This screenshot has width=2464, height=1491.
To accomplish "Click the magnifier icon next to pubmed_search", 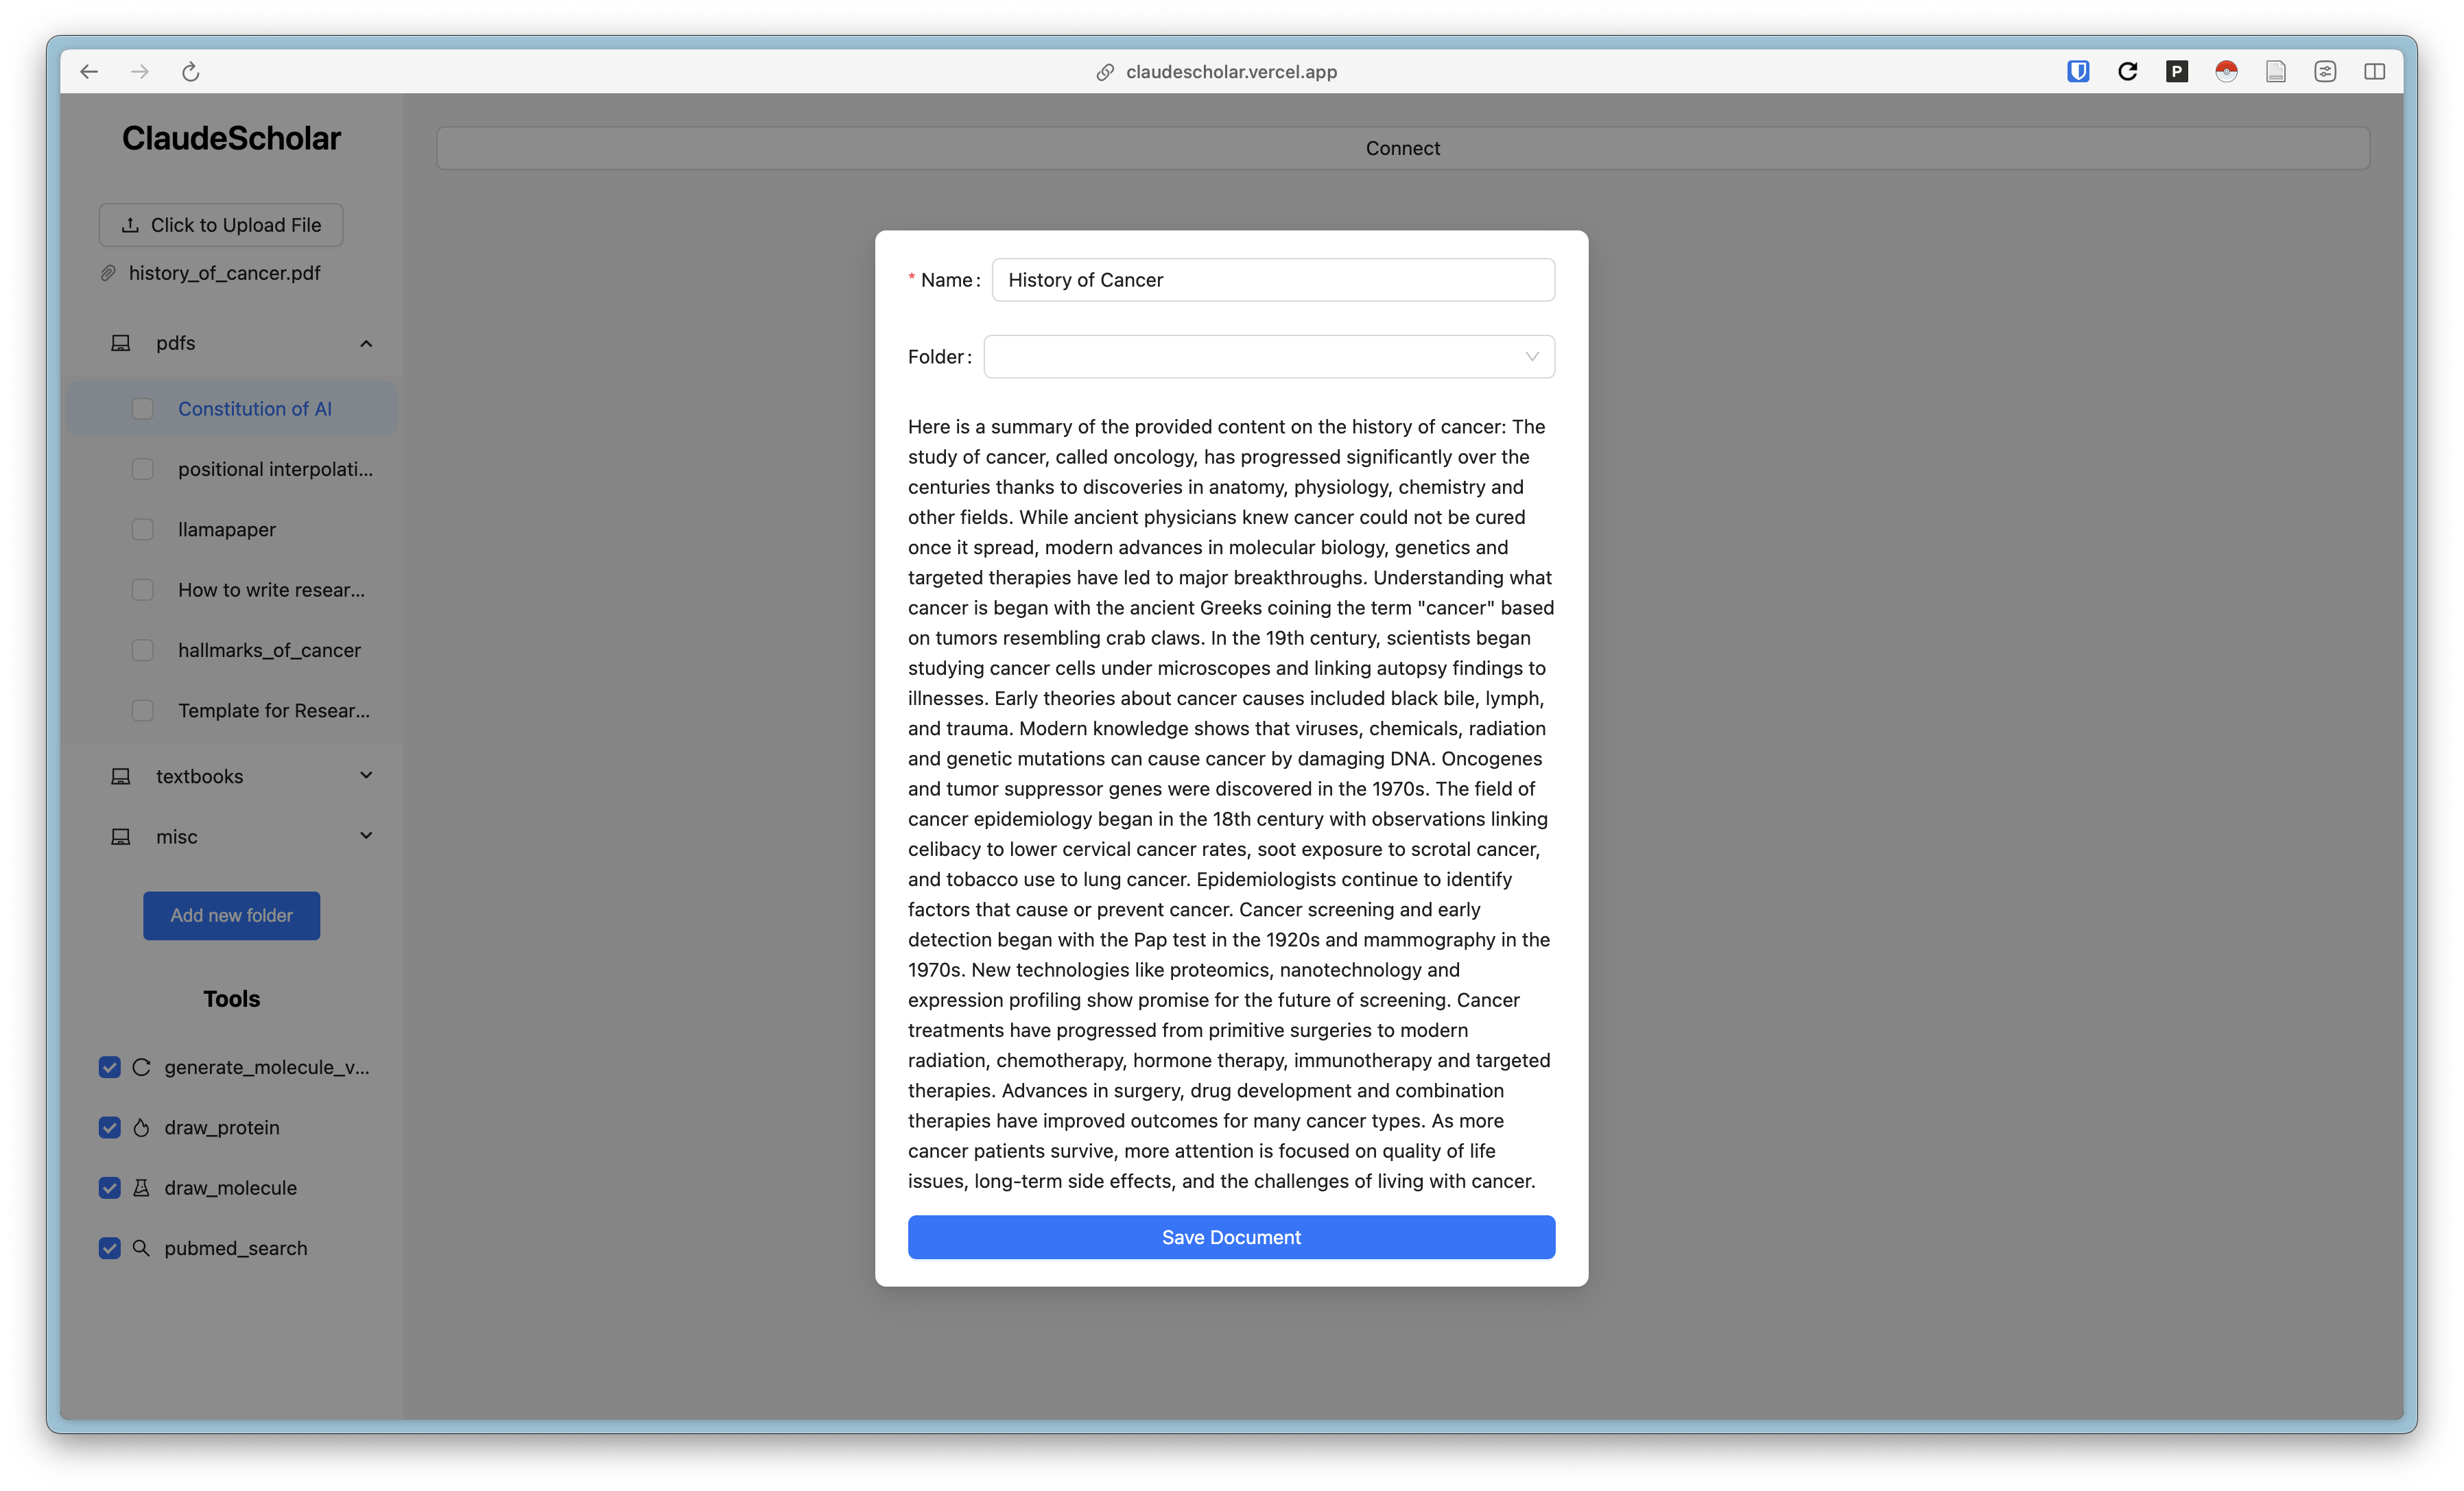I will [141, 1248].
